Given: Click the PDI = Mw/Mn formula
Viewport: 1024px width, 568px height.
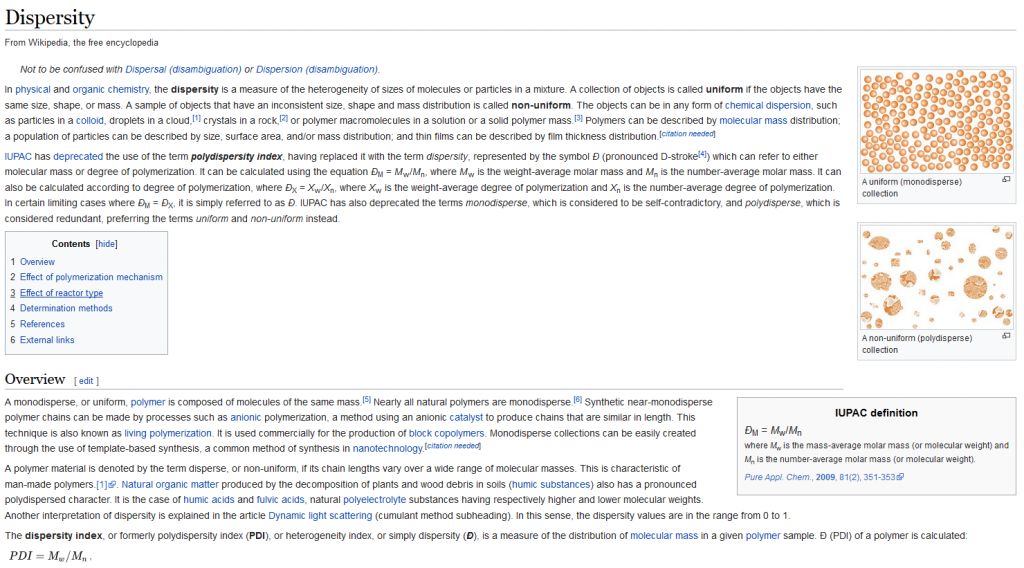Looking at the screenshot, I should 48,557.
